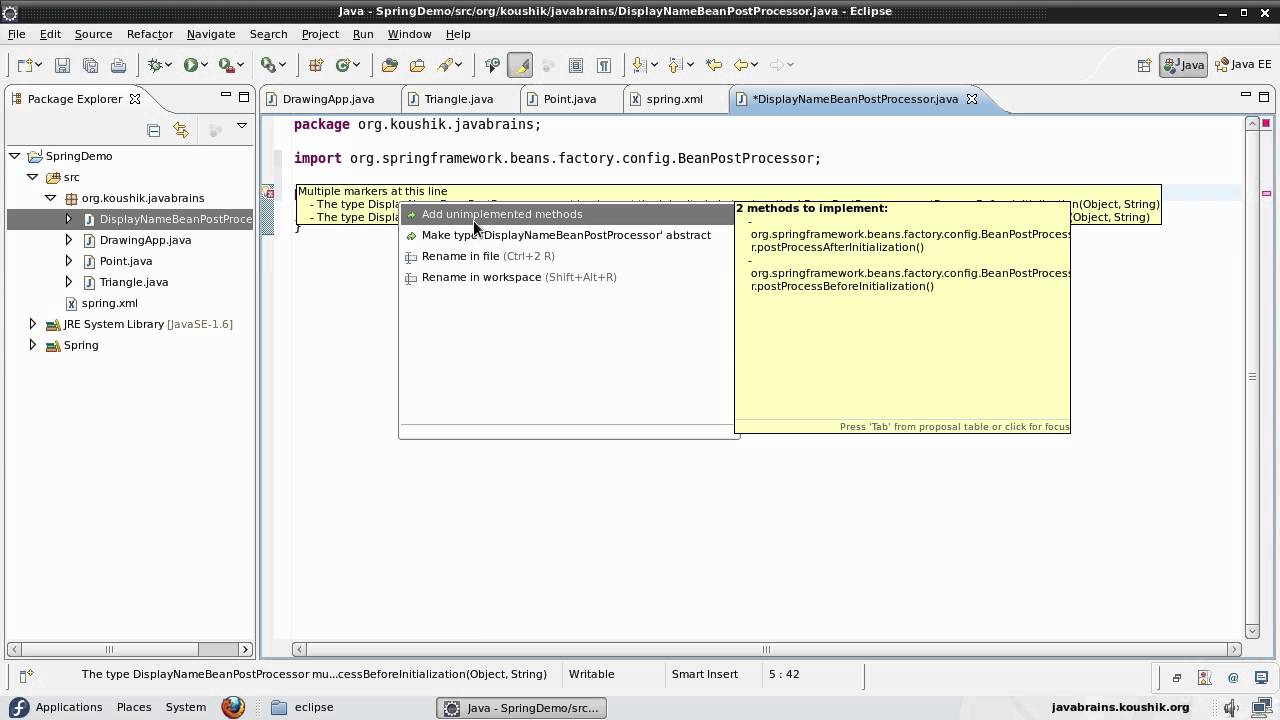Select Point.java in Package Explorer
This screenshot has height=720, width=1280.
pos(125,261)
